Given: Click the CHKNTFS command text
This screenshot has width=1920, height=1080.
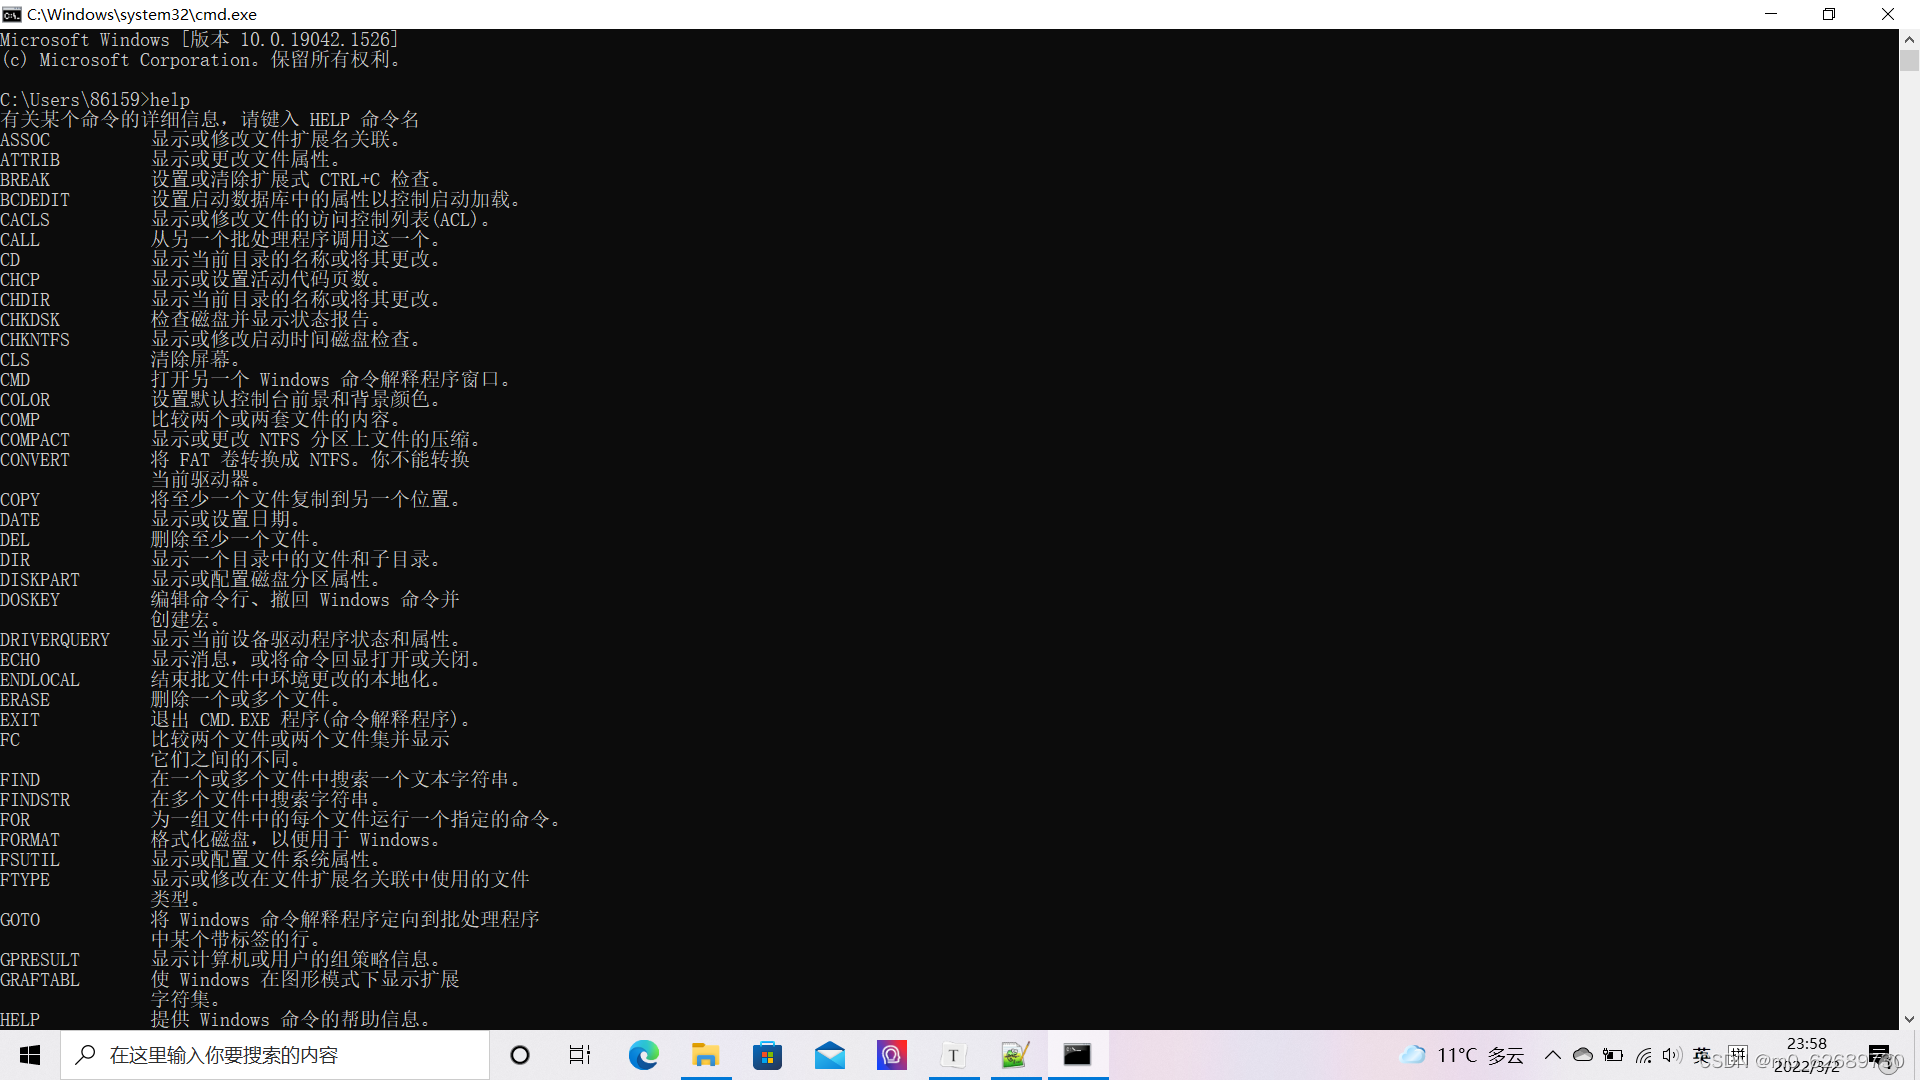Looking at the screenshot, I should pyautogui.click(x=35, y=340).
